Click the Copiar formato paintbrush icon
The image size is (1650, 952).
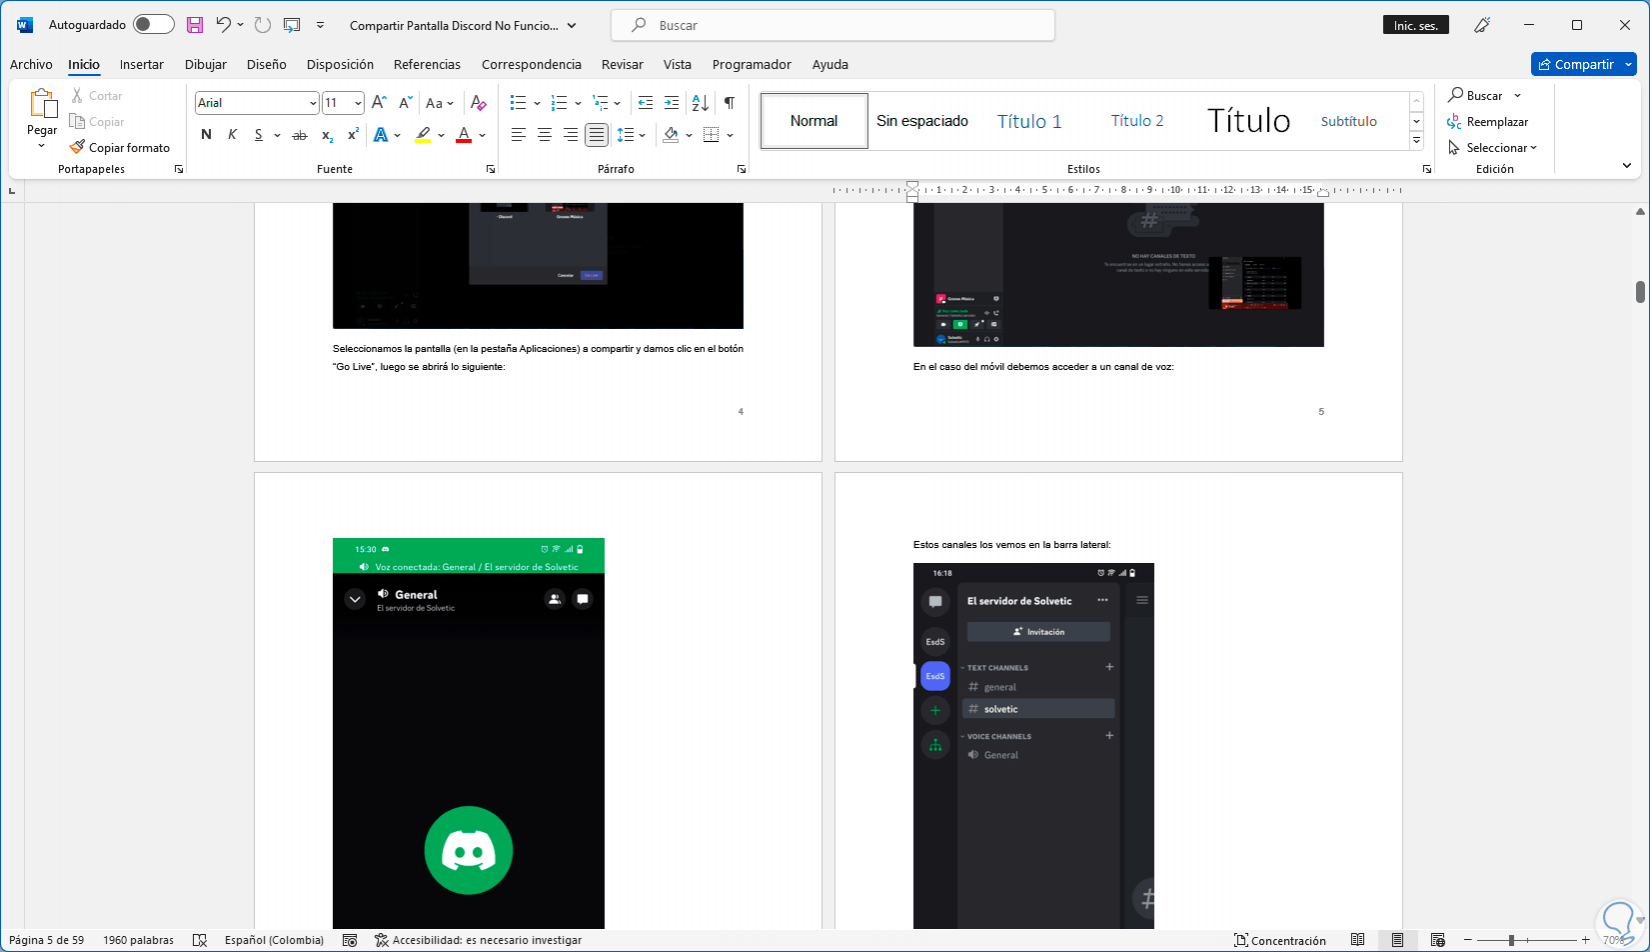click(x=77, y=147)
